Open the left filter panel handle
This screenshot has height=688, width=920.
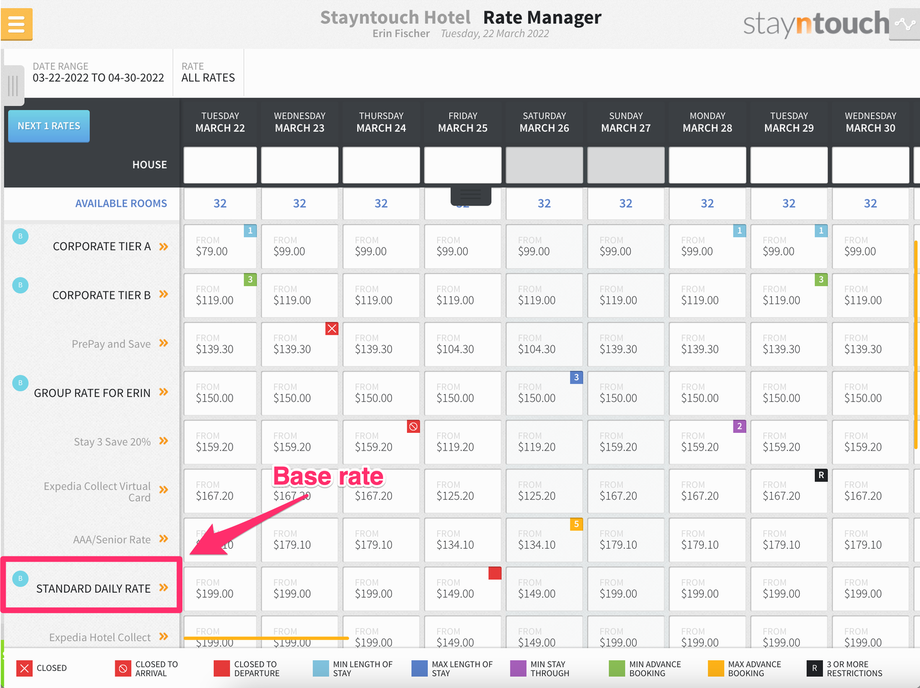coord(13,86)
